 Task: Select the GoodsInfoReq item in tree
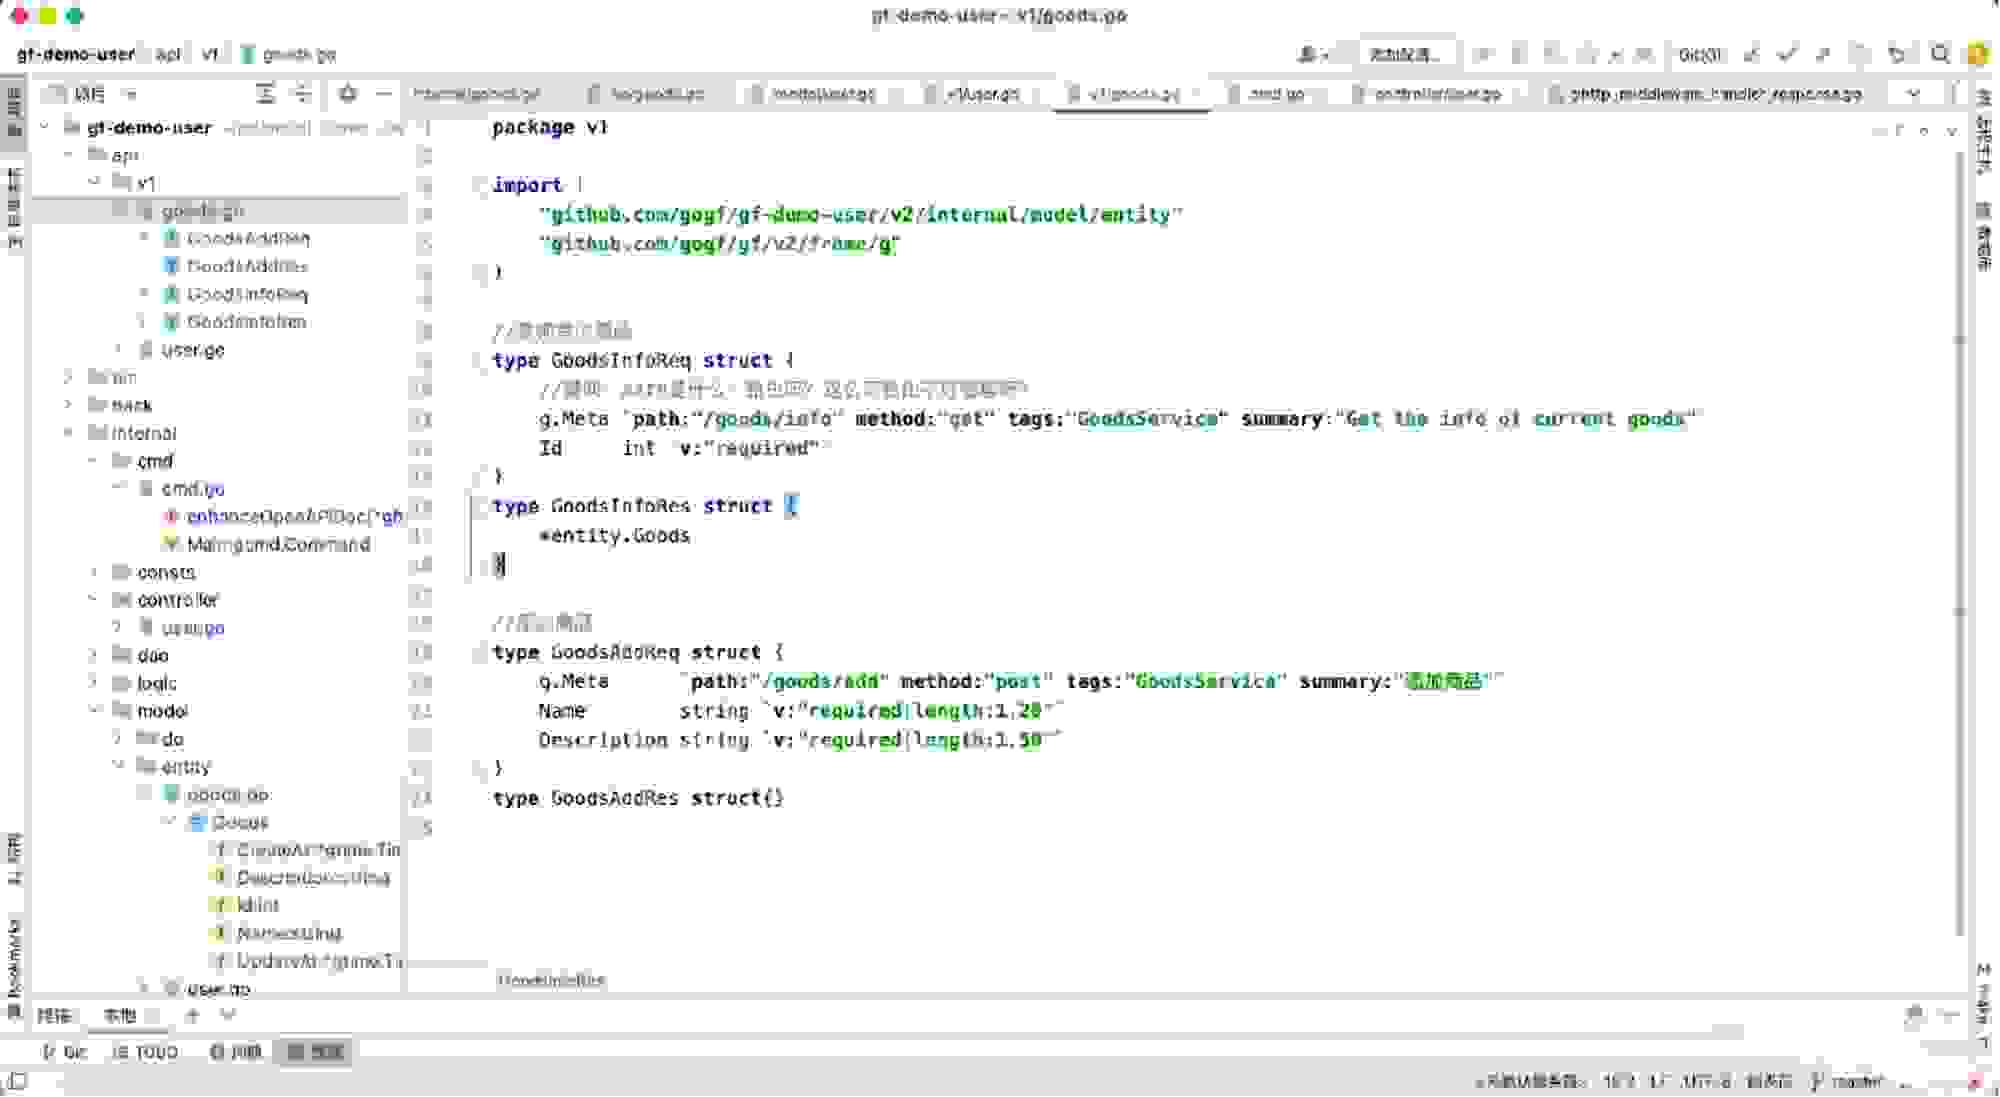click(x=247, y=294)
